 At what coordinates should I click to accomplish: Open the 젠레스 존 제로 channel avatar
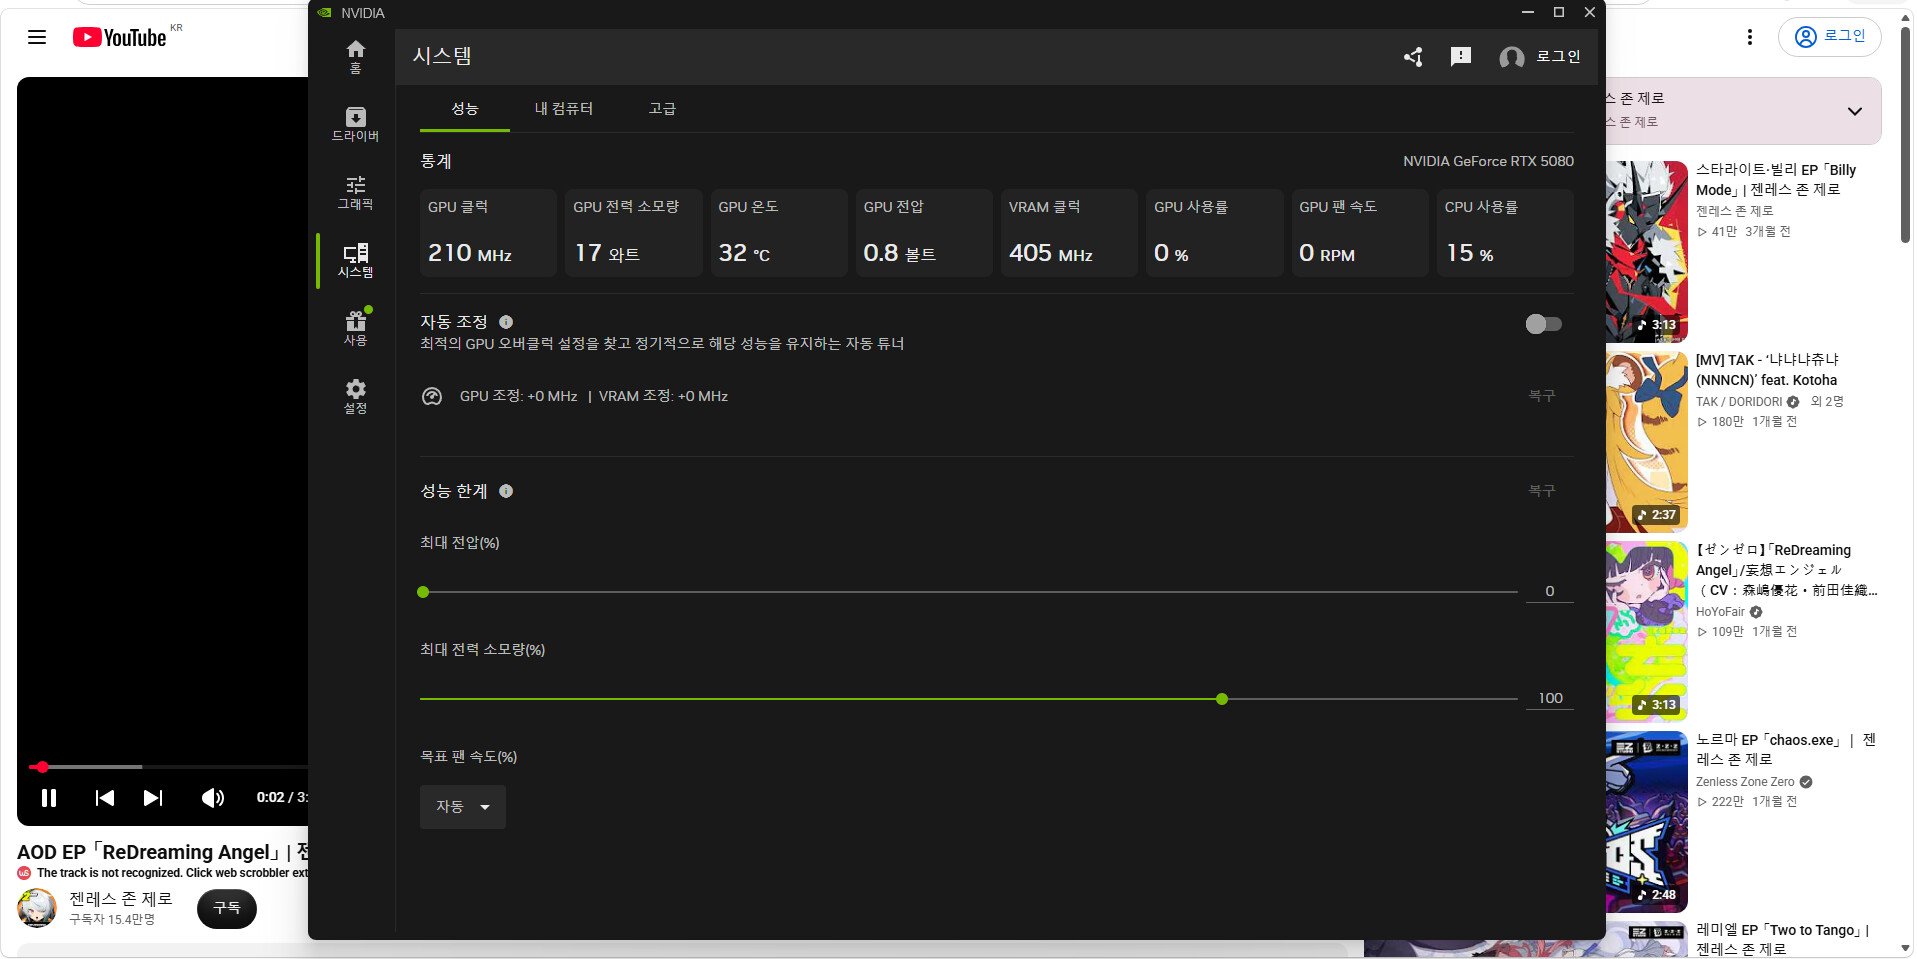(37, 908)
